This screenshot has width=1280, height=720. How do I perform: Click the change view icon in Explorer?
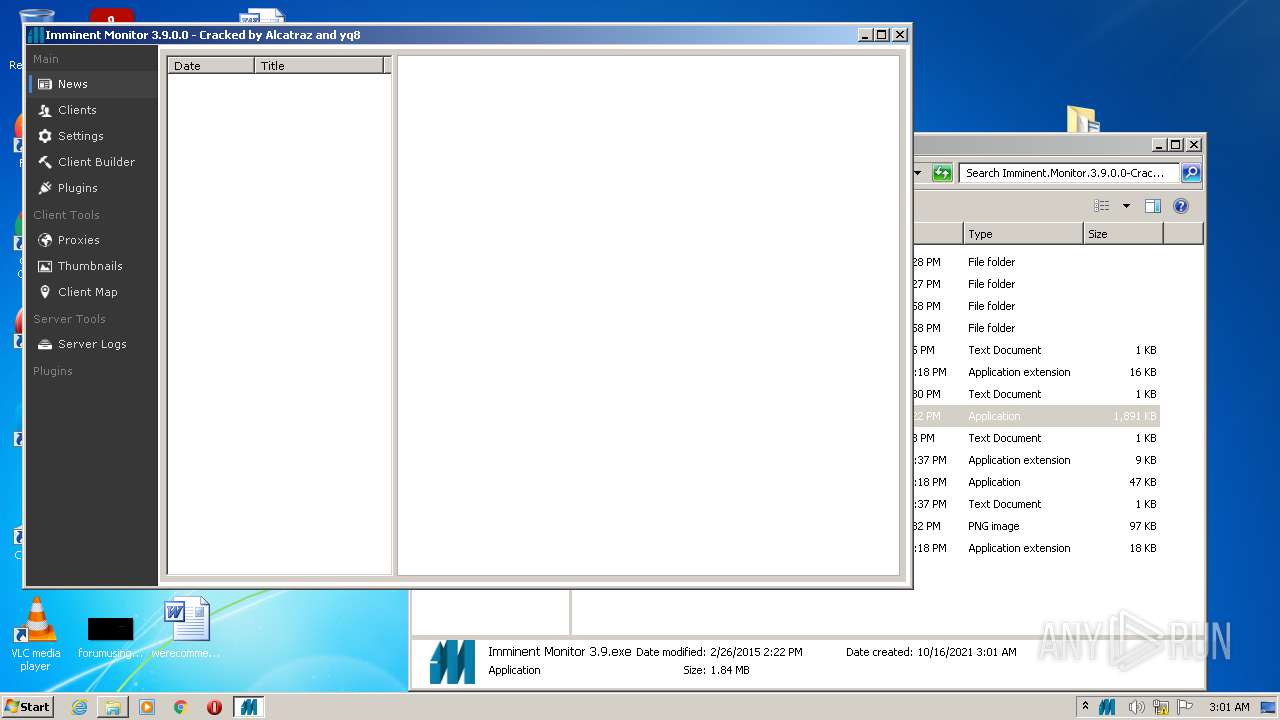point(1102,206)
